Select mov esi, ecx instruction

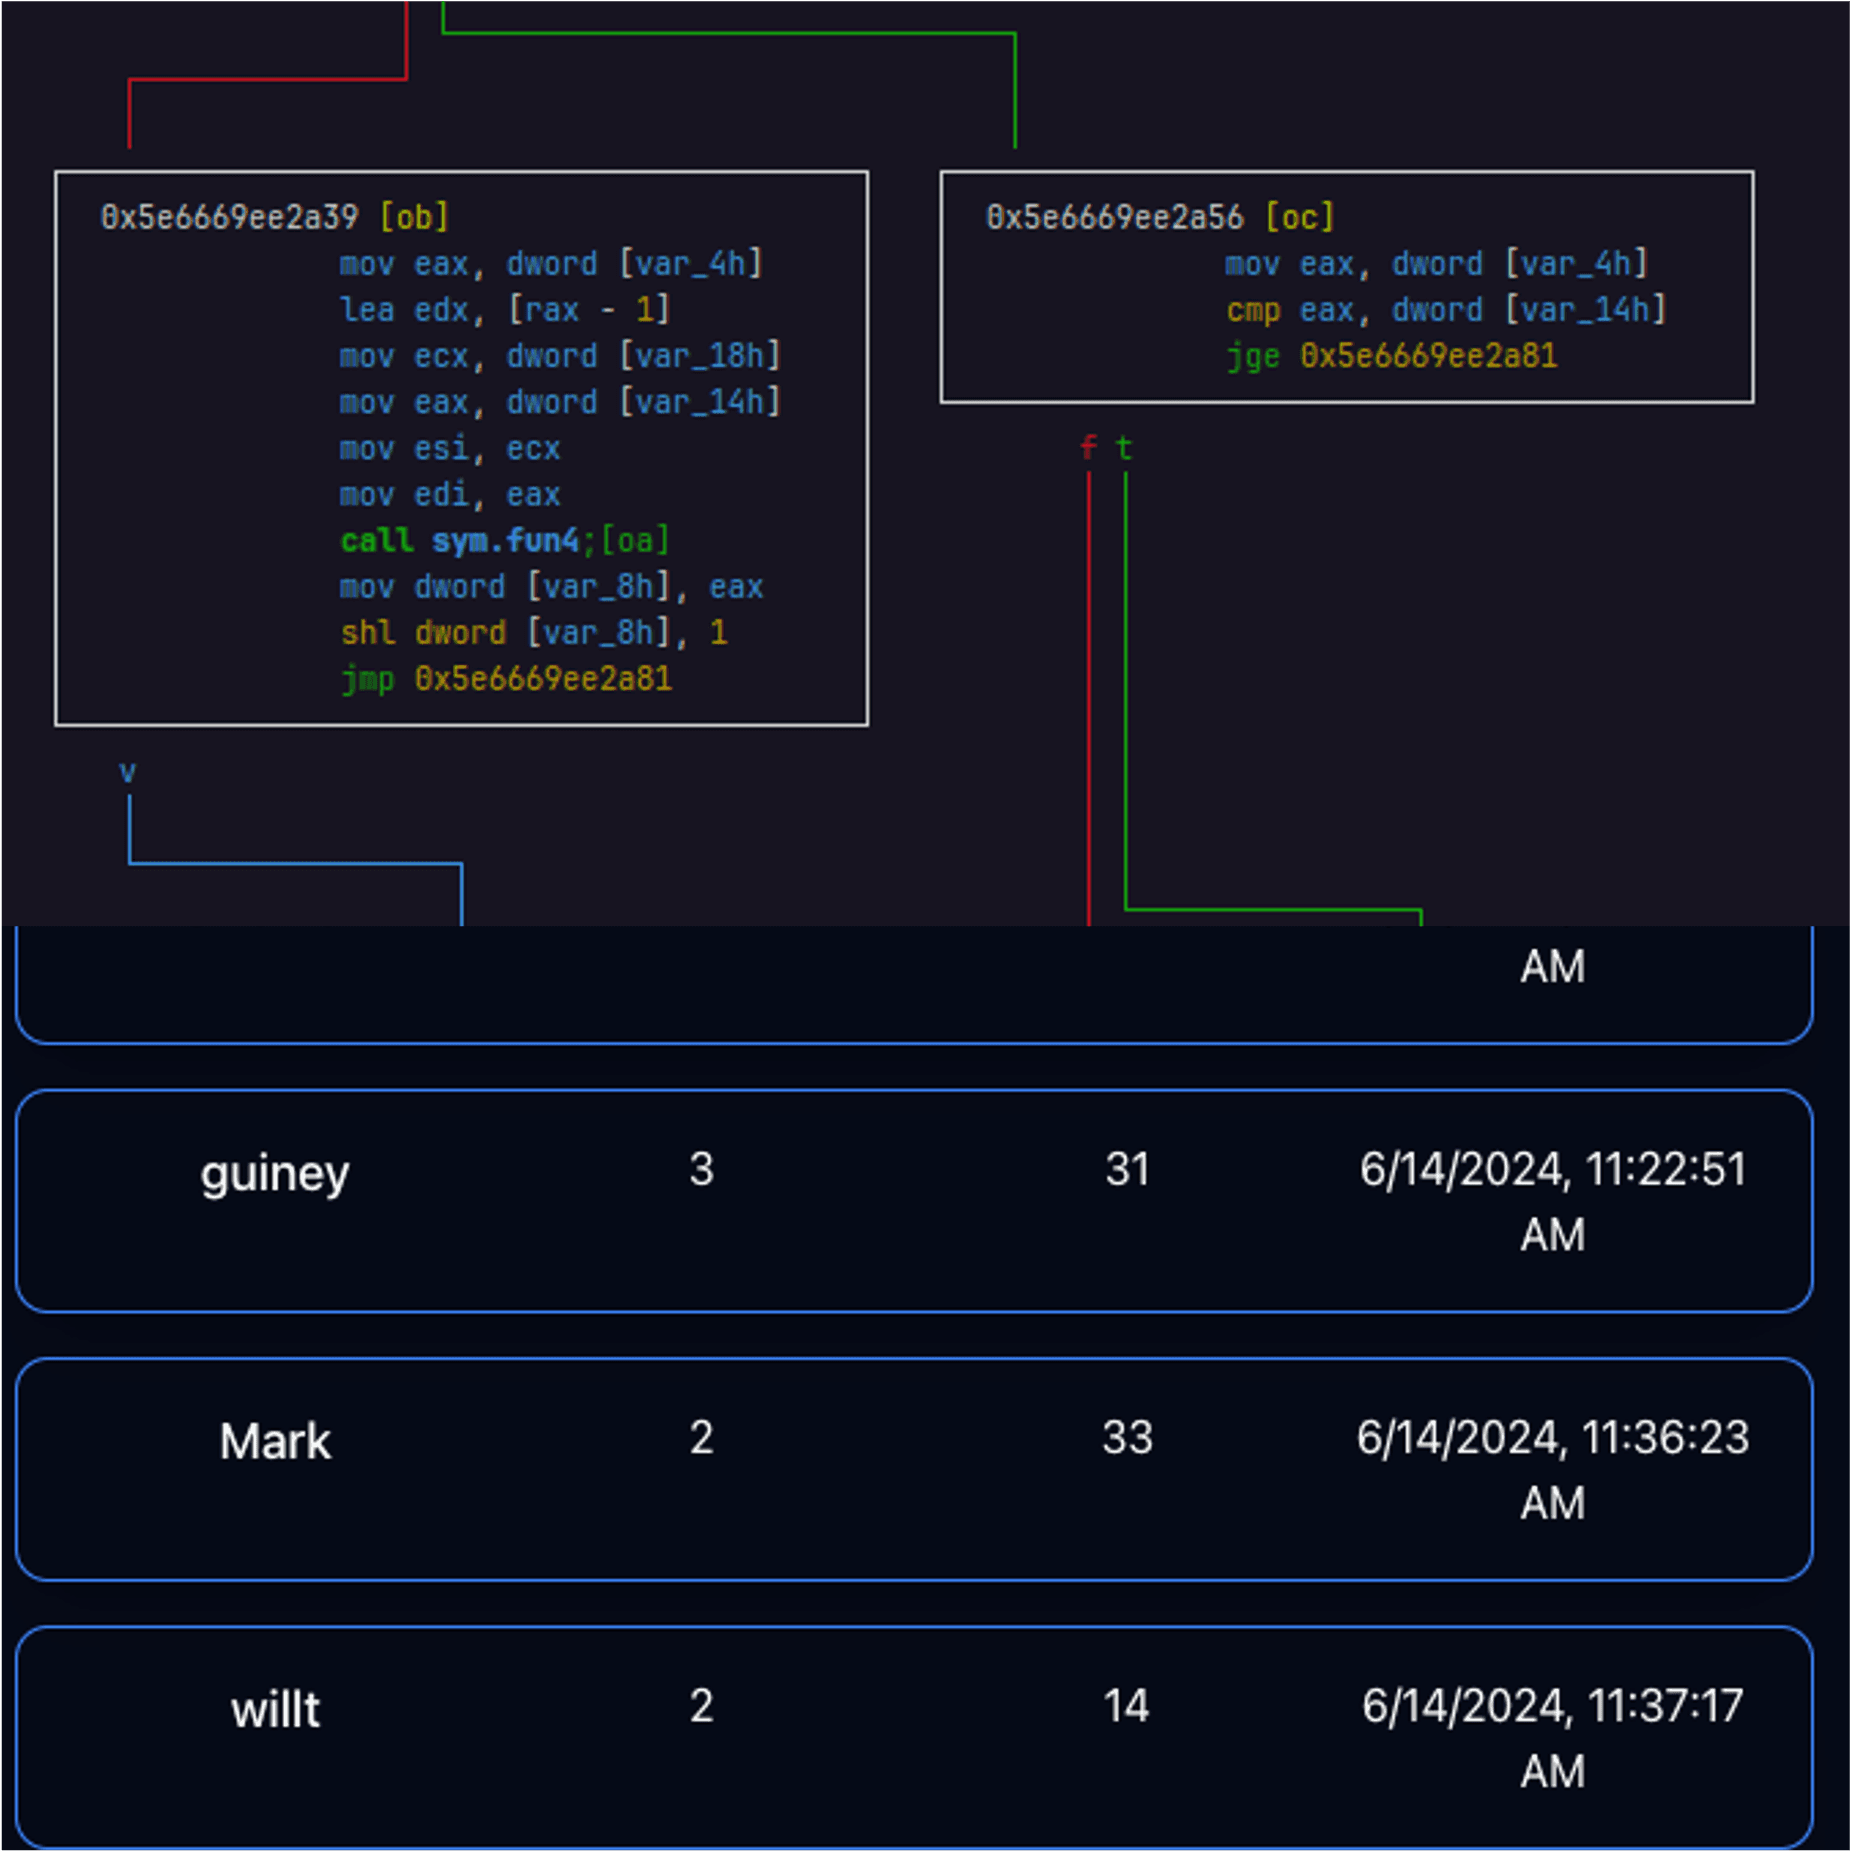pos(450,448)
